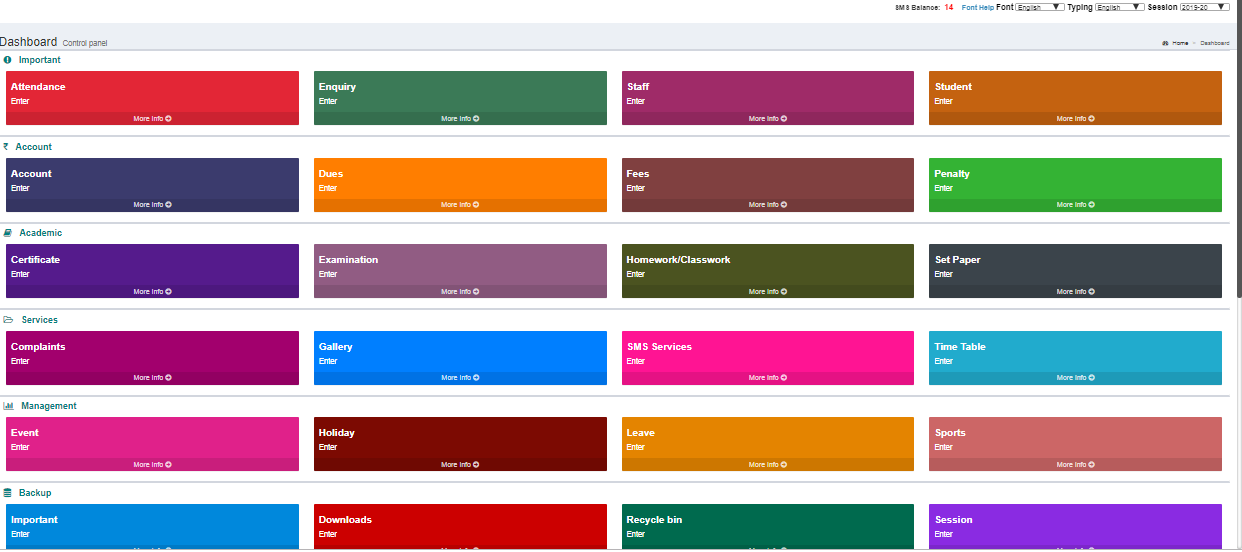Select More Info on the Examination card
Image resolution: width=1242 pixels, height=552 pixels.
pos(459,292)
